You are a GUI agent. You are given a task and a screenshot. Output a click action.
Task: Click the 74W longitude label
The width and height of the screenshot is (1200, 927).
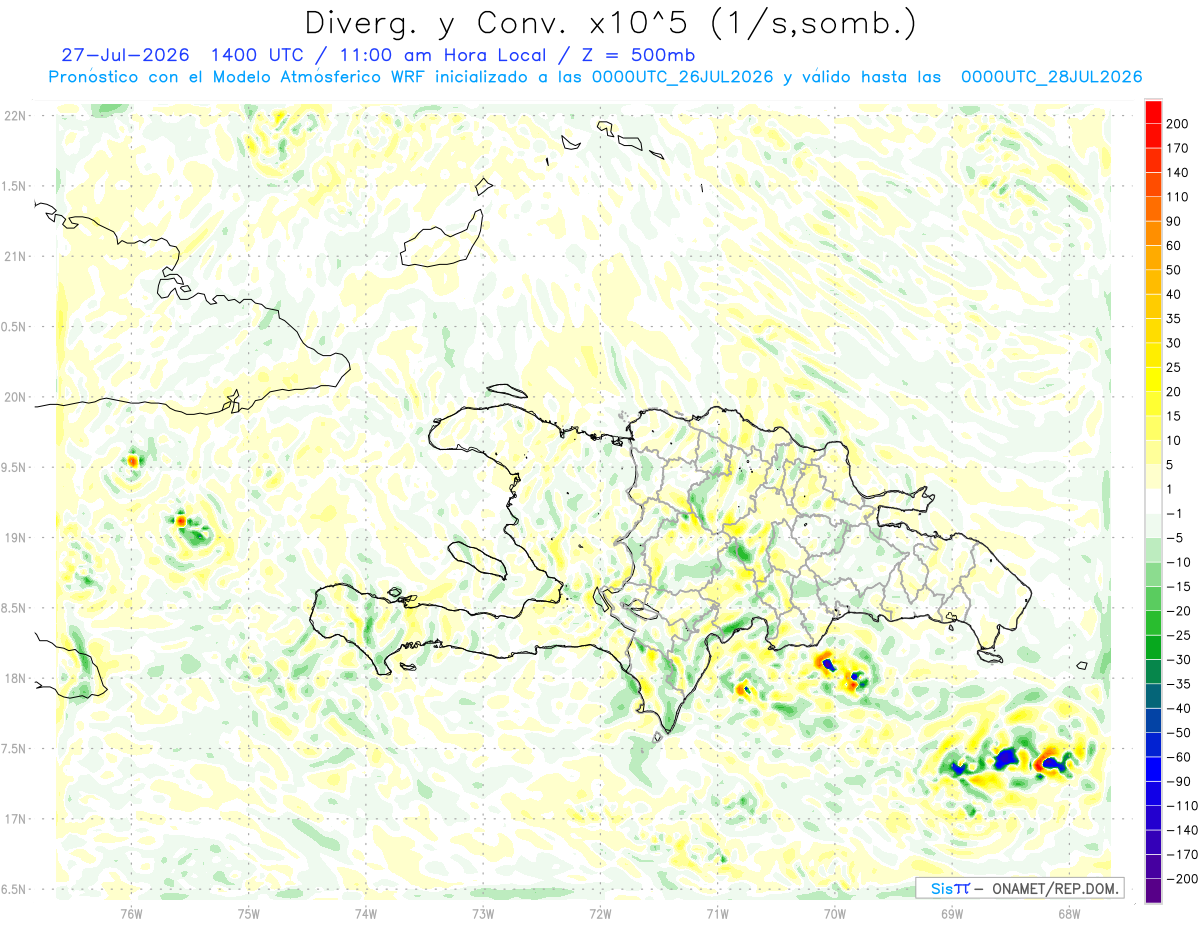pos(365,913)
